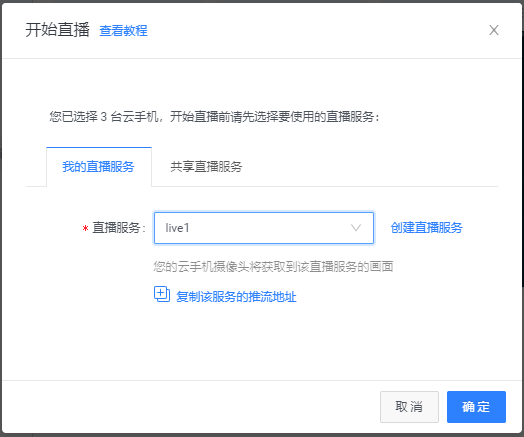Click the red required asterisk before 直播服务

tap(85, 229)
